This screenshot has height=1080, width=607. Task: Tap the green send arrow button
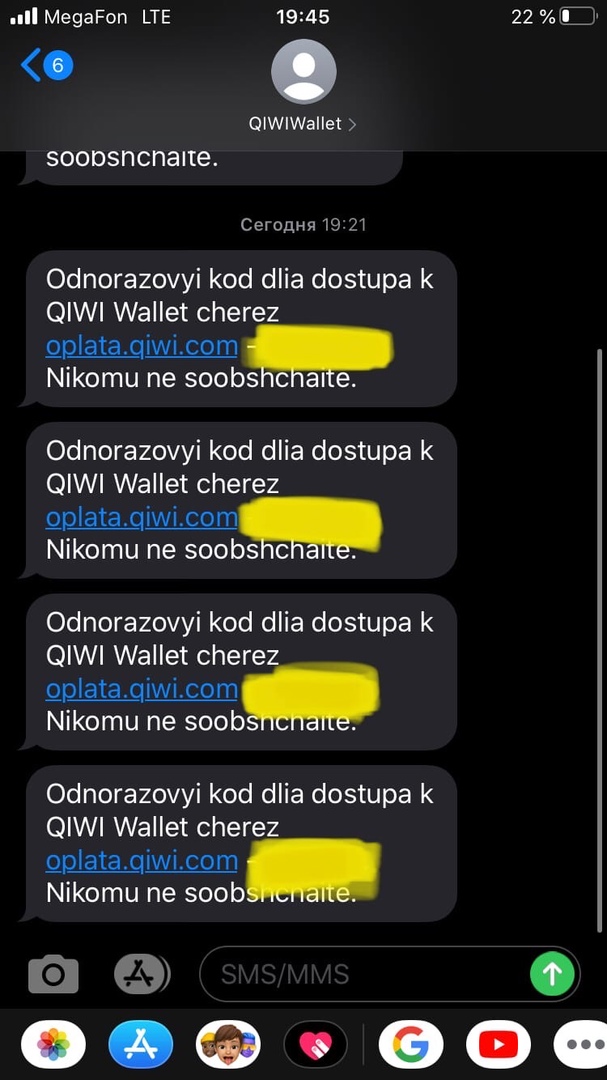click(553, 974)
